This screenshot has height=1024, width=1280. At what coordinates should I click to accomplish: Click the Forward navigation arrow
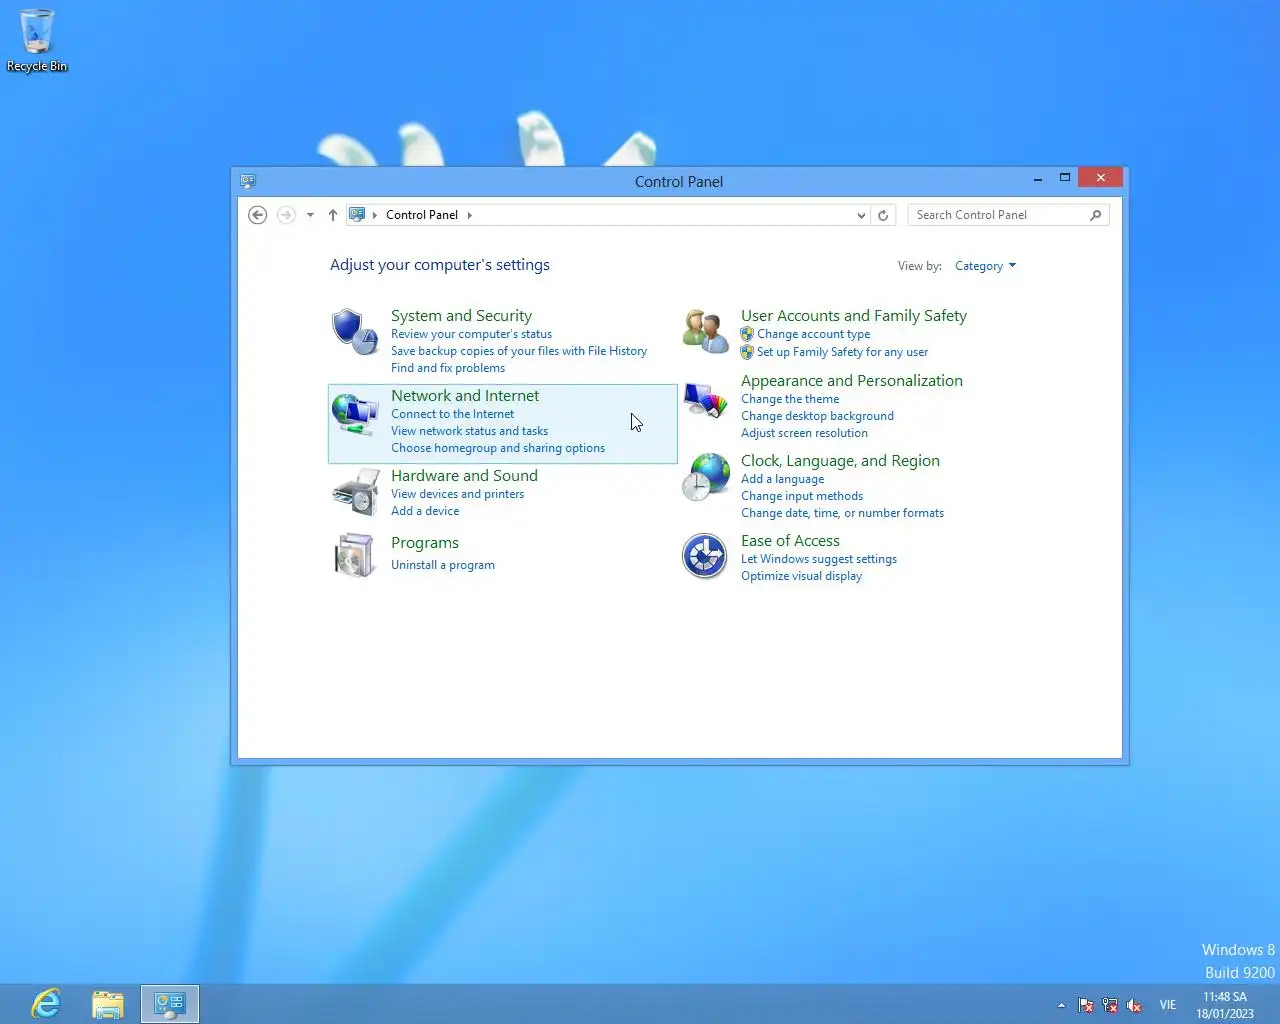(x=286, y=215)
